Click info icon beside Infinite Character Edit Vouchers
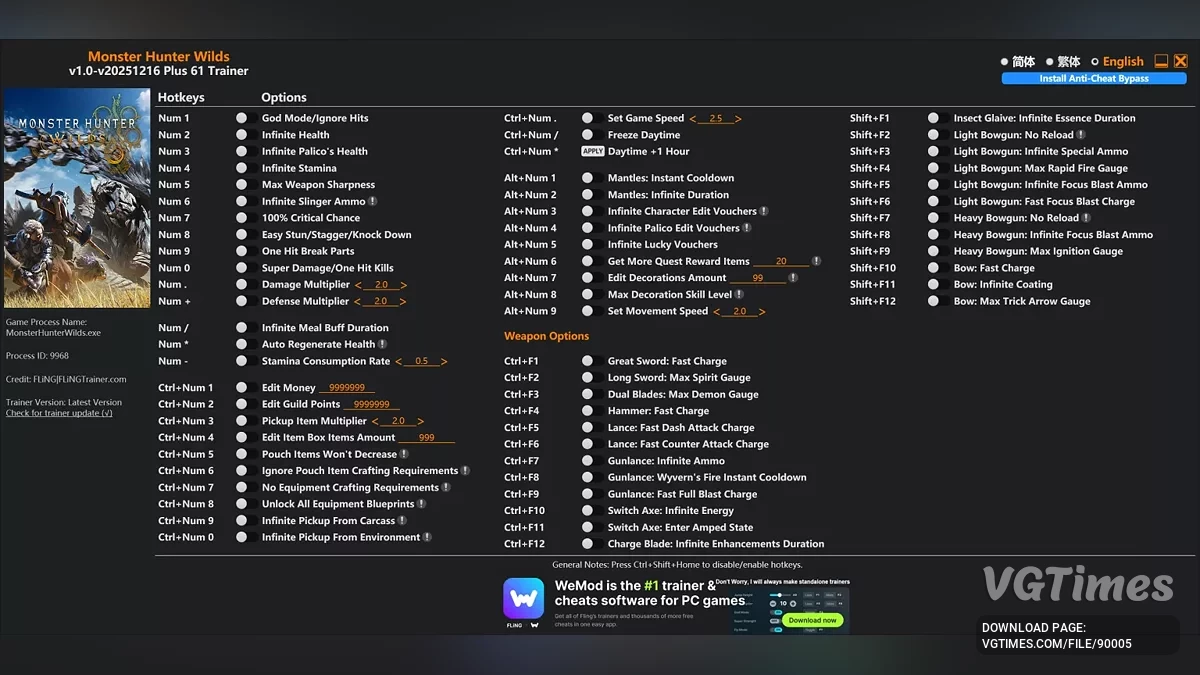Image resolution: width=1200 pixels, height=675 pixels. pos(764,211)
